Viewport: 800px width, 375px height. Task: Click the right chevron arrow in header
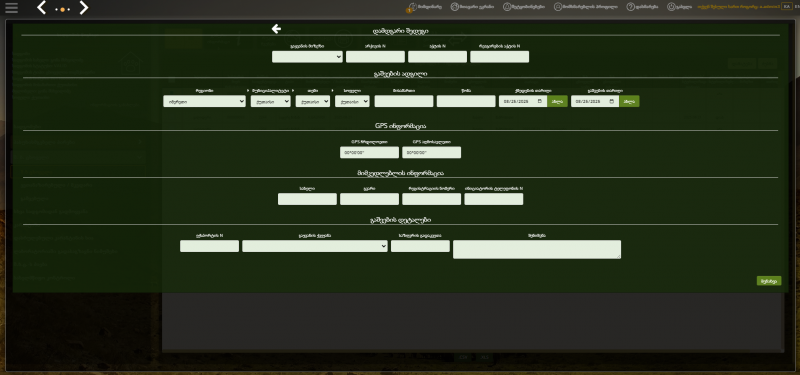coord(84,8)
